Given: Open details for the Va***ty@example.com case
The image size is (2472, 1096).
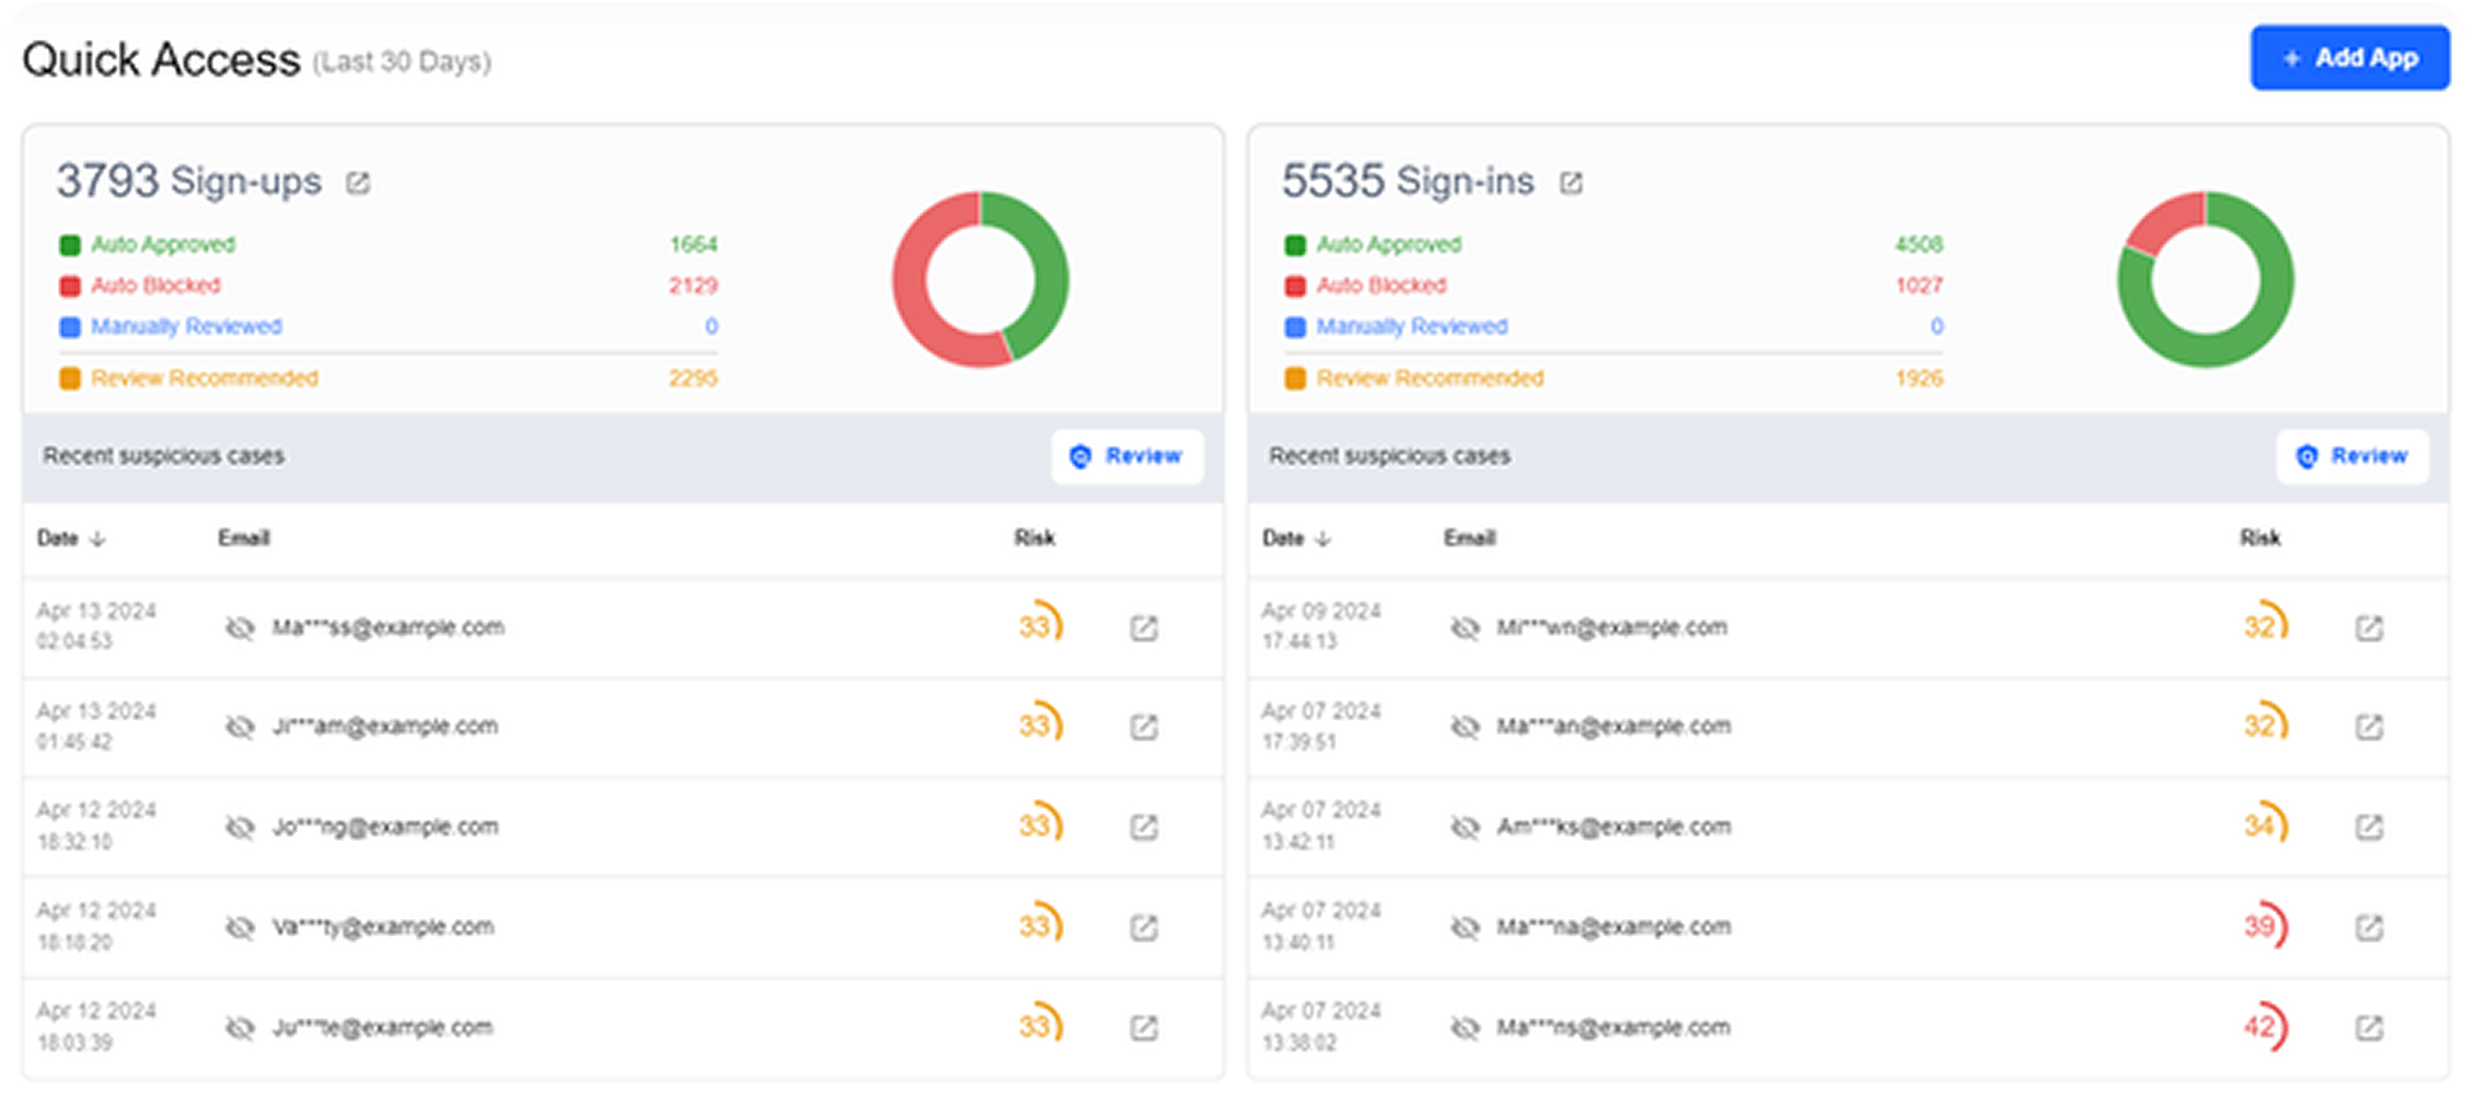Looking at the screenshot, I should click(x=1144, y=928).
